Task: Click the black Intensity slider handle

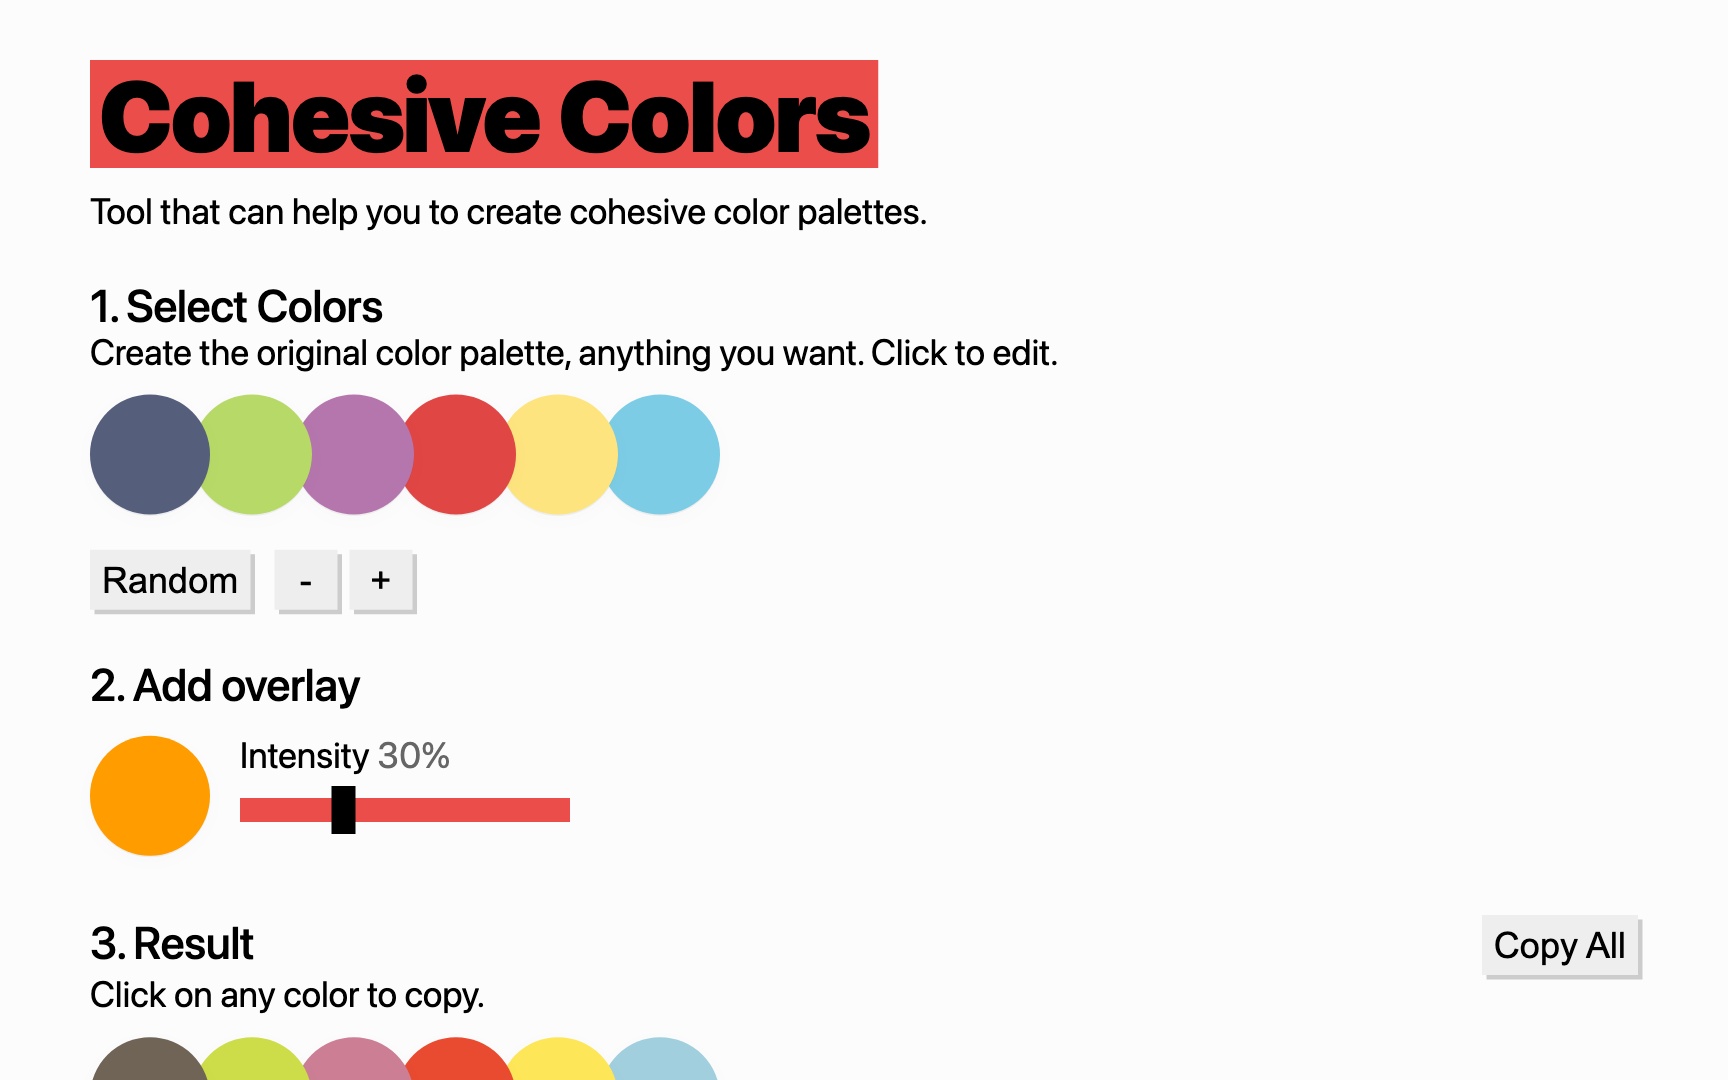Action: (x=343, y=809)
